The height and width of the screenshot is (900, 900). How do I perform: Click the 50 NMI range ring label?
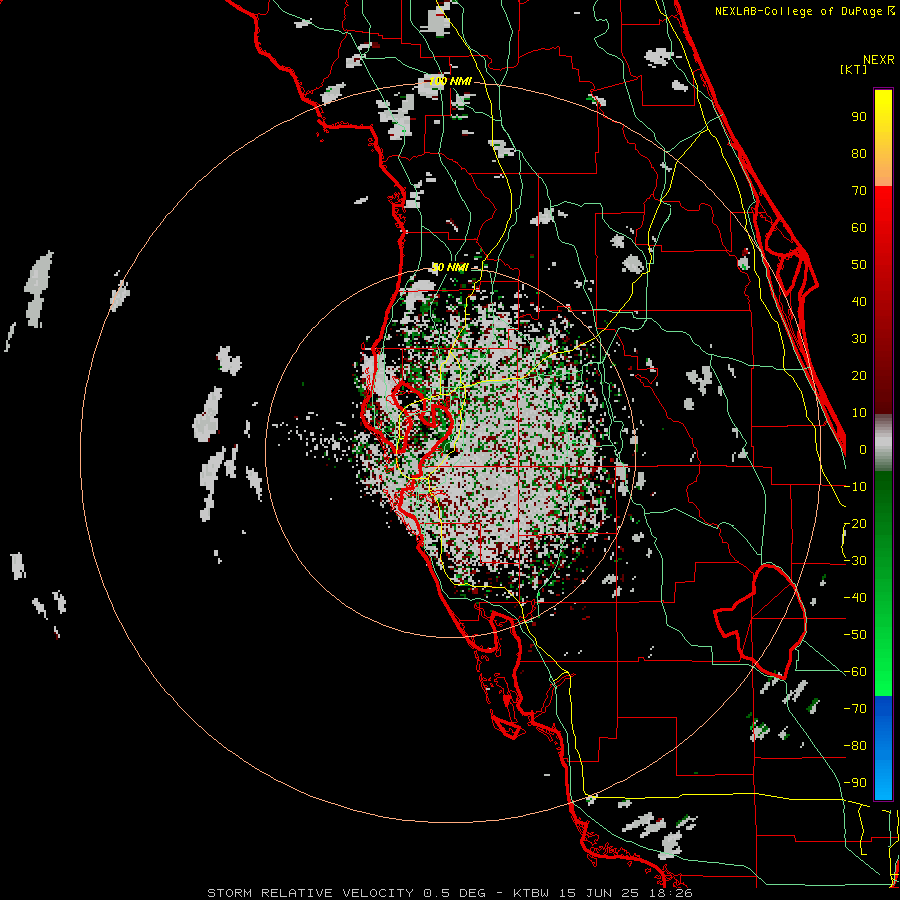coord(450,267)
